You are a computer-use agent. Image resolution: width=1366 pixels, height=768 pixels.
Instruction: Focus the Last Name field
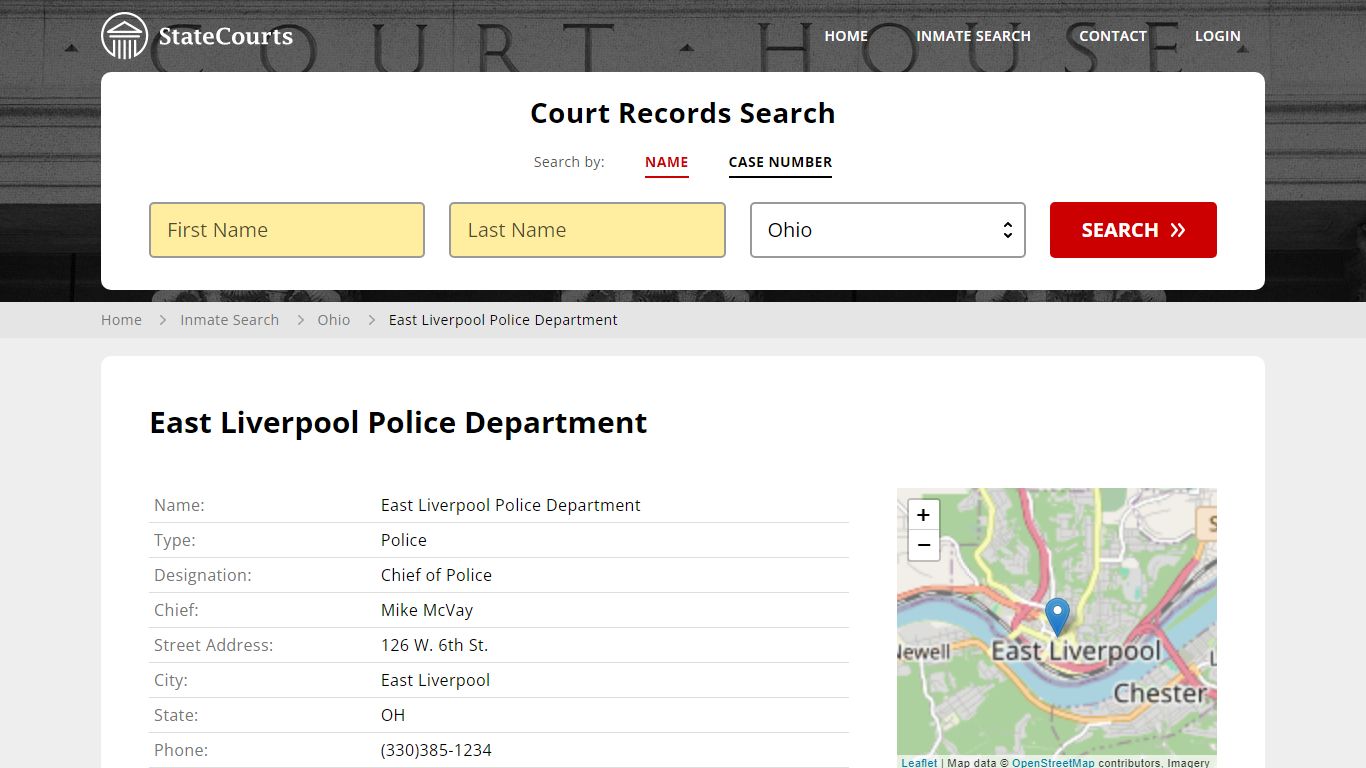(587, 230)
